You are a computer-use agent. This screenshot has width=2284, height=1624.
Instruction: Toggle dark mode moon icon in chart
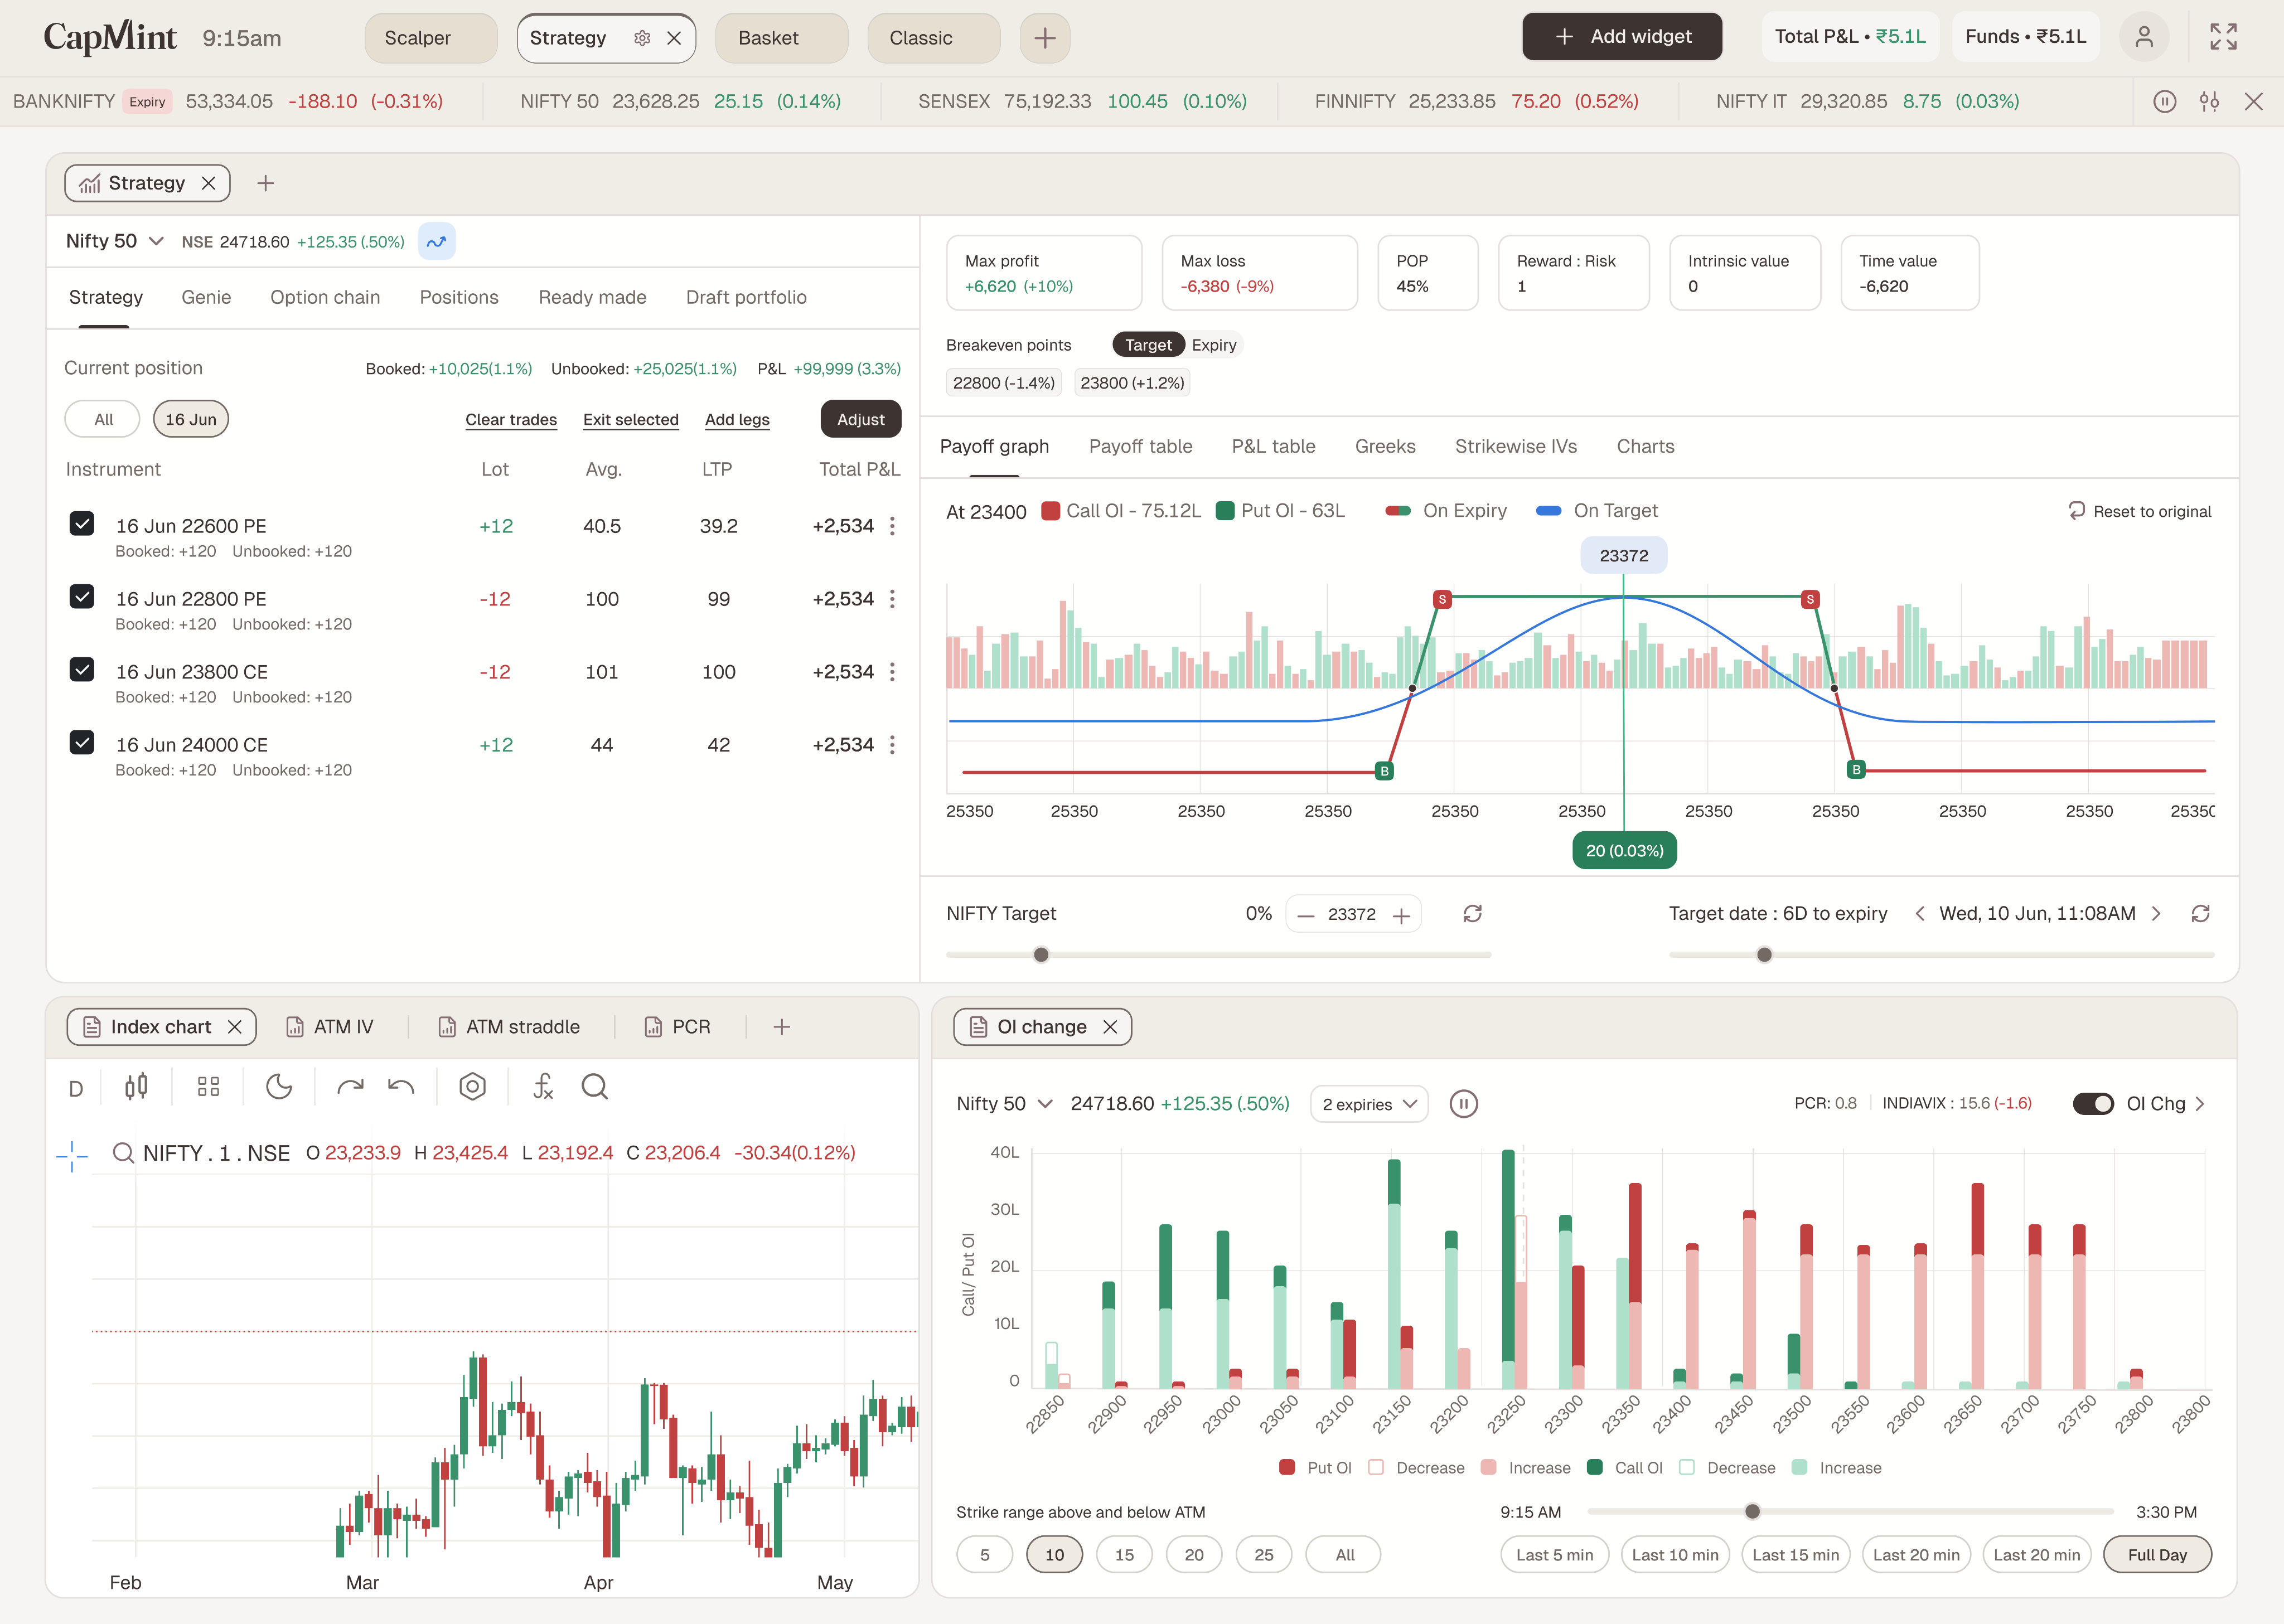(279, 1086)
